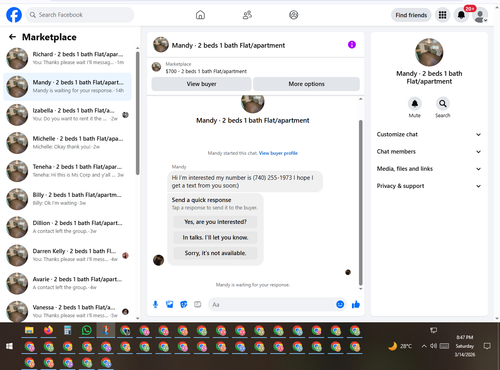
Task: Open the Facebook apps menu grid
Action: point(442,15)
